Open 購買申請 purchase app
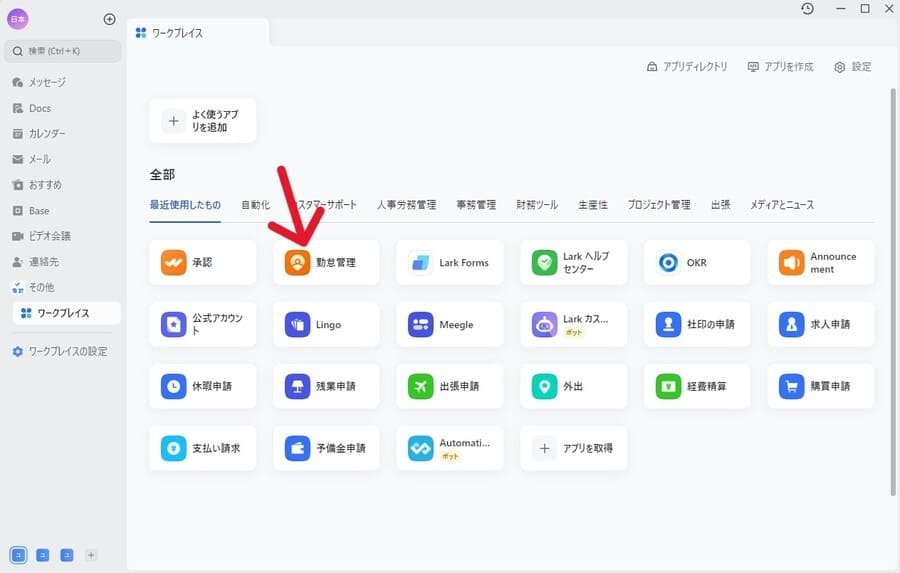Image resolution: width=900 pixels, height=573 pixels. point(821,386)
